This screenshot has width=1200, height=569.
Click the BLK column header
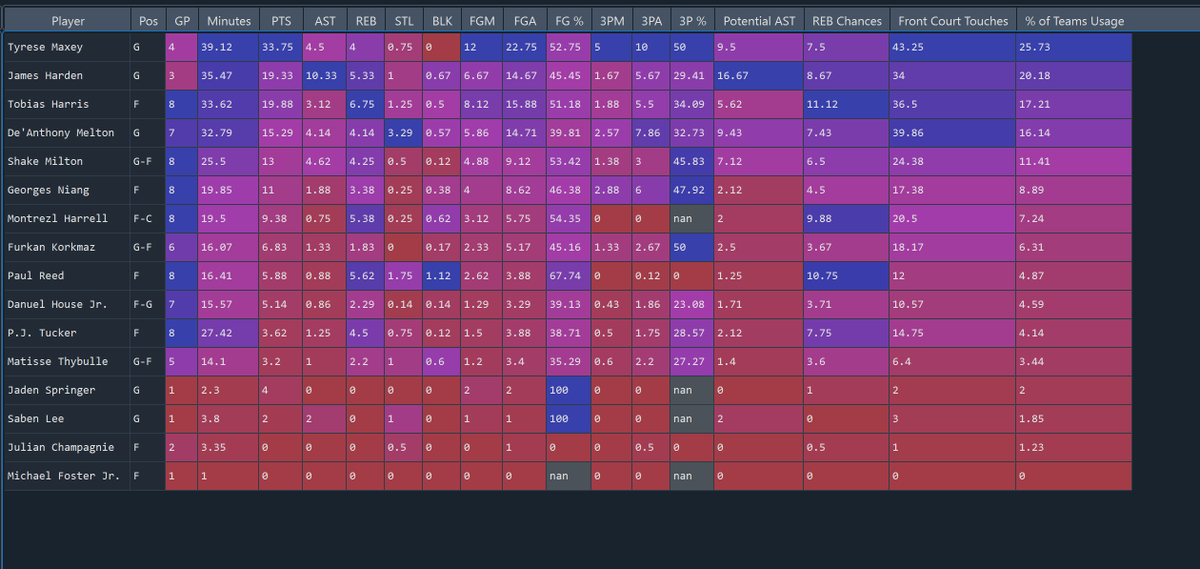[x=442, y=21]
